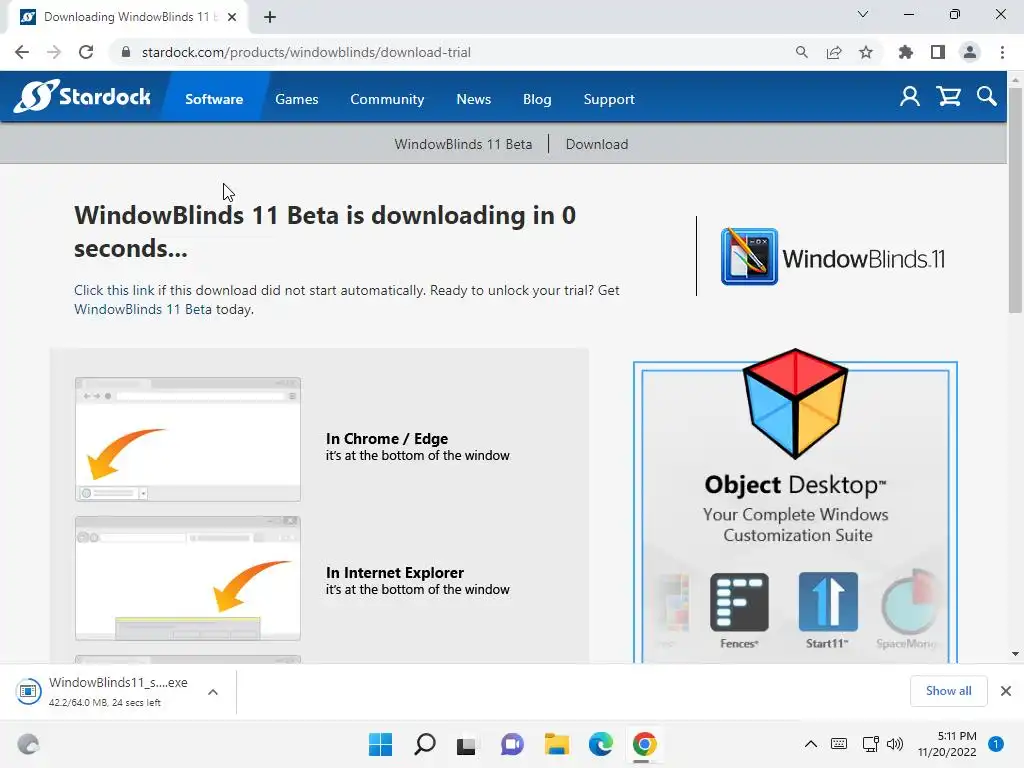Open the Games menu
This screenshot has height=768, width=1024.
[x=296, y=99]
